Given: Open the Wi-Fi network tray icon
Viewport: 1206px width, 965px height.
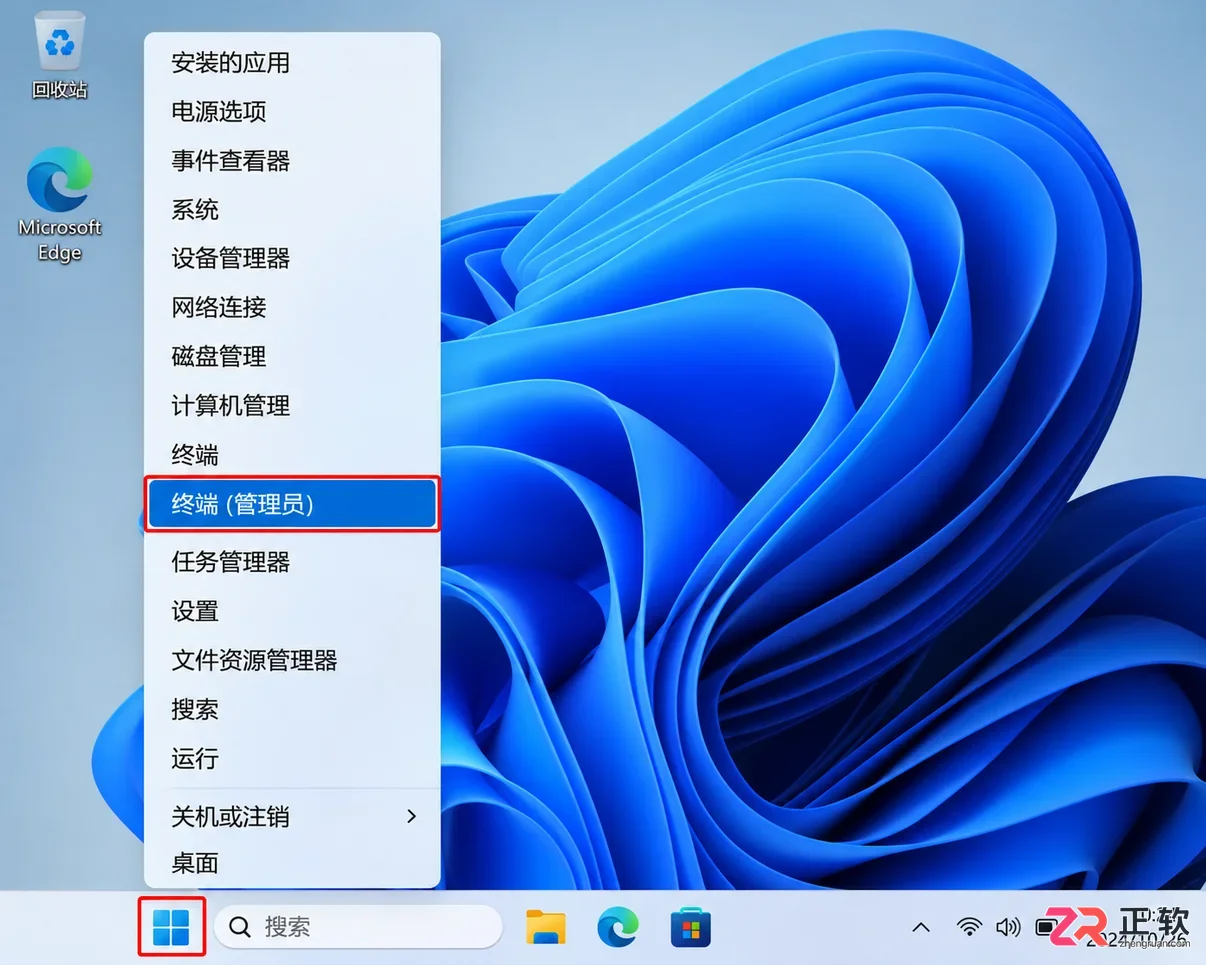Looking at the screenshot, I should pyautogui.click(x=969, y=927).
